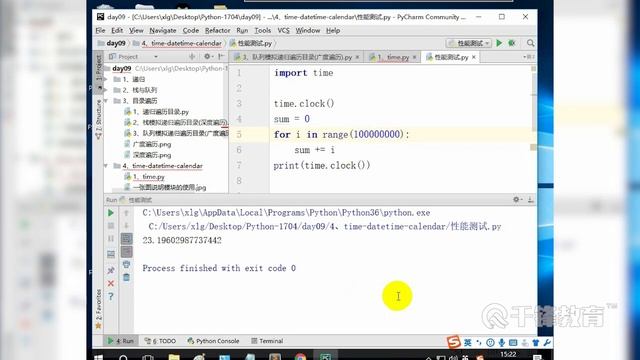Viewport: 640px width, 360px height.
Task: Select 1、递归遍历目录.py in project tree
Action: [160, 111]
